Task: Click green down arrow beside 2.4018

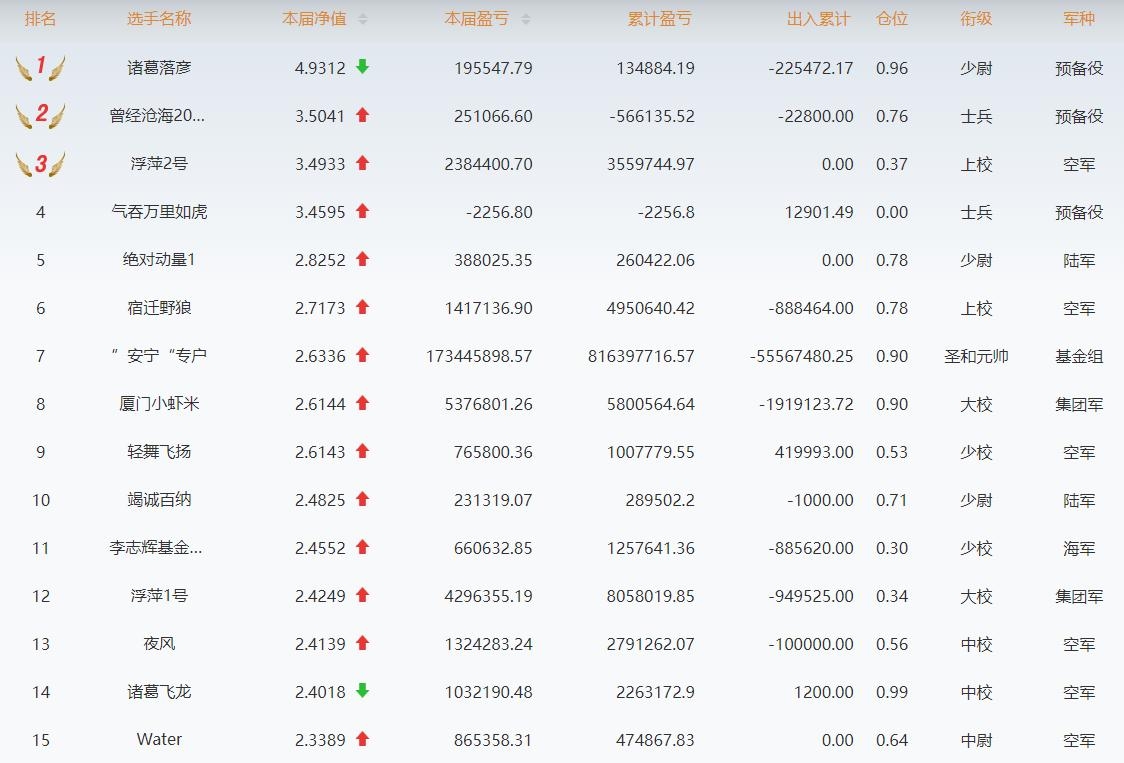Action: coord(362,691)
